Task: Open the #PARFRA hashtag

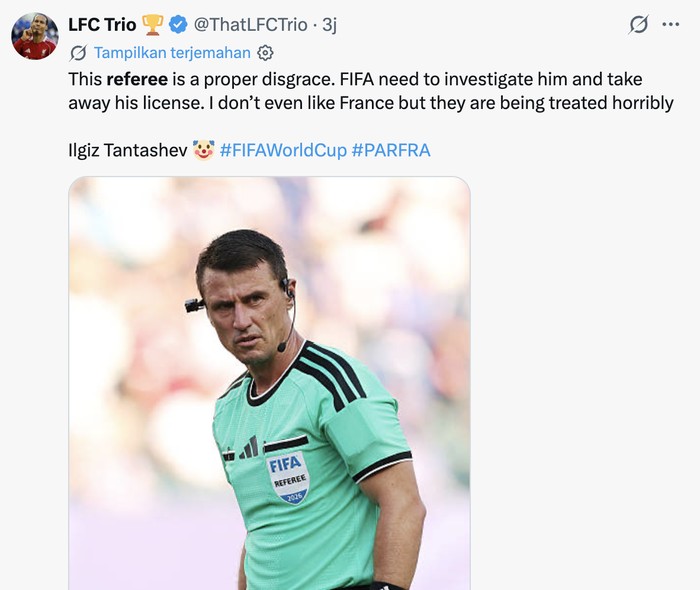Action: pos(391,150)
